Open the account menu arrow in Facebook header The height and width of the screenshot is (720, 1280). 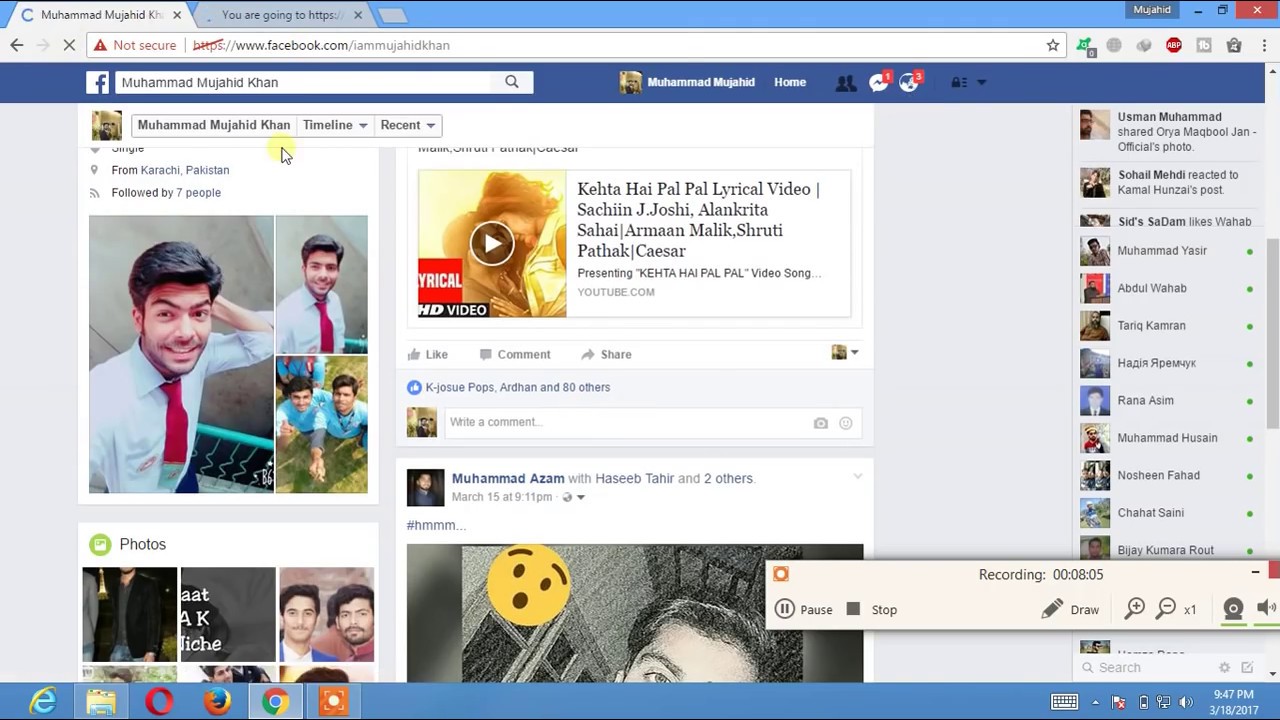[x=982, y=83]
